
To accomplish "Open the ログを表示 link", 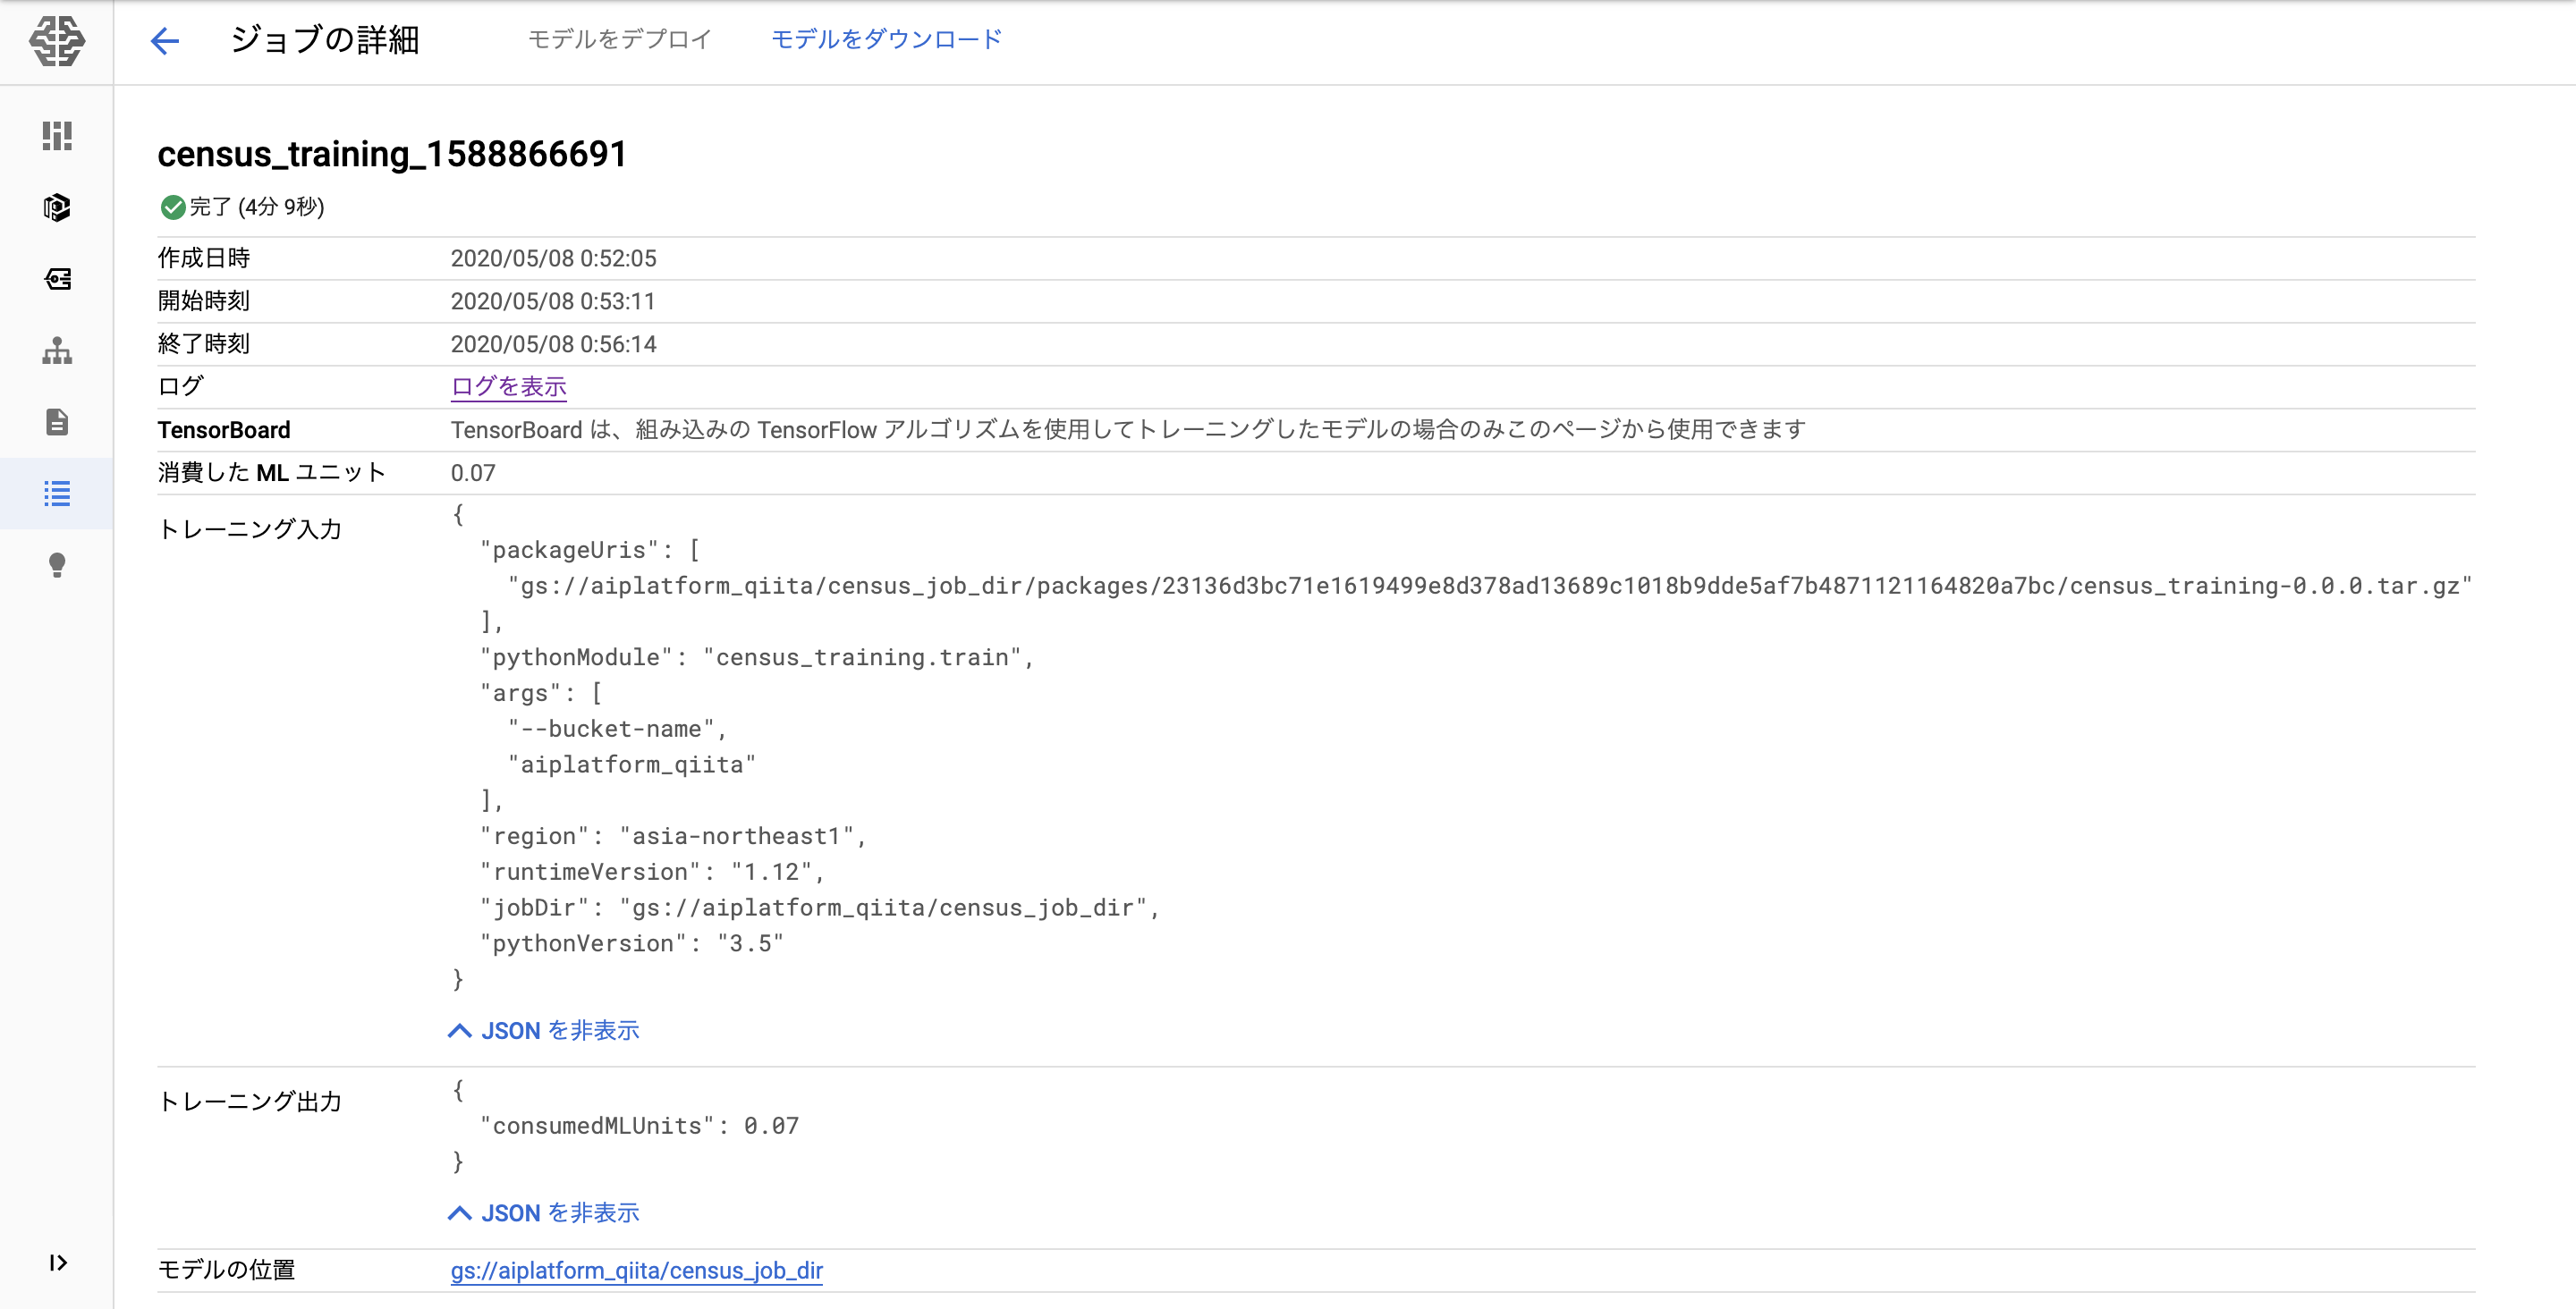I will [x=509, y=387].
